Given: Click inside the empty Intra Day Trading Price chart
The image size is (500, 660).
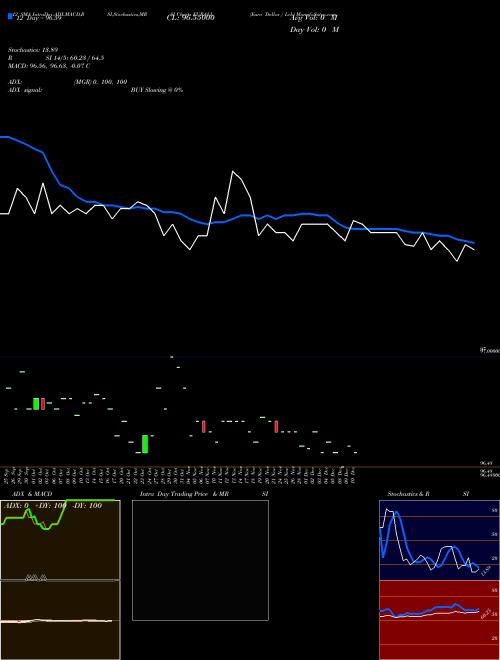Looking at the screenshot, I should click(x=200, y=560).
